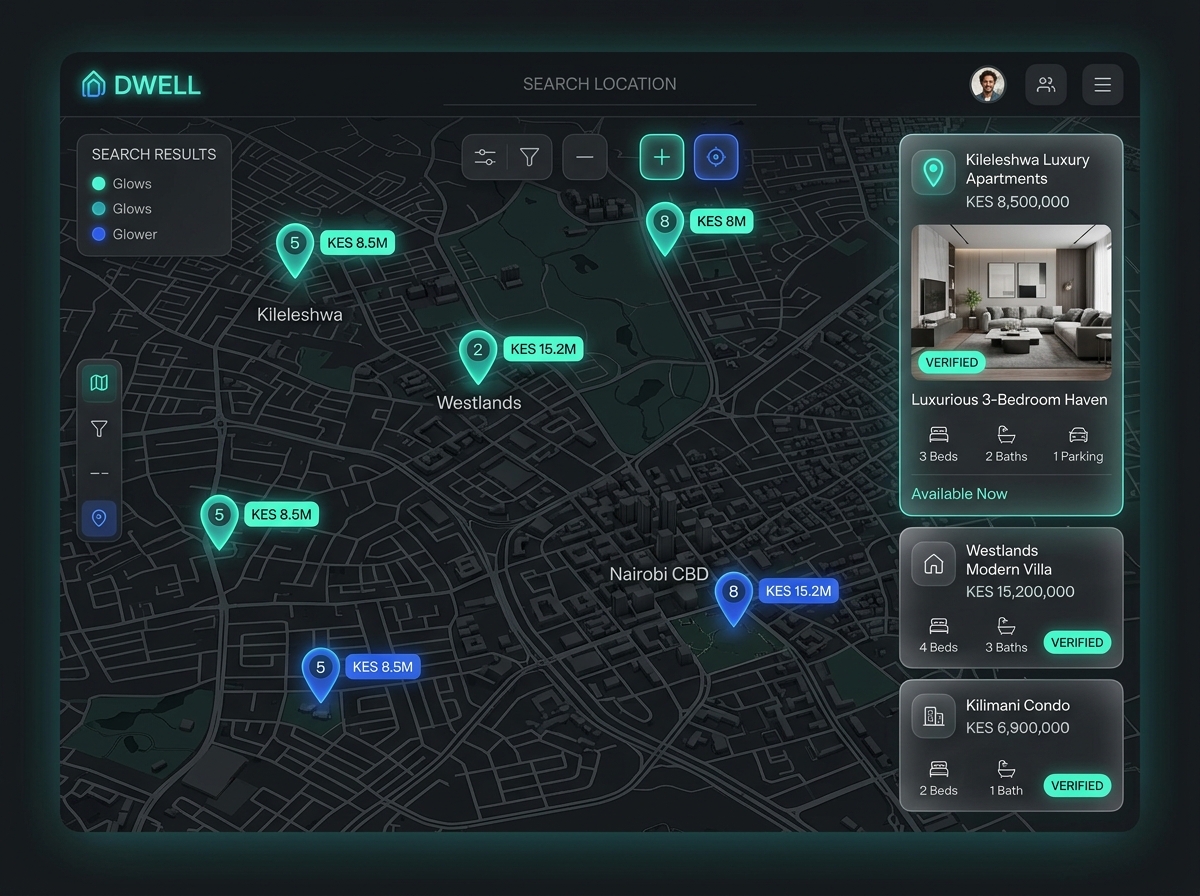This screenshot has height=896, width=1200.
Task: Click the KES 15,200,000 price text
Action: tap(1020, 592)
